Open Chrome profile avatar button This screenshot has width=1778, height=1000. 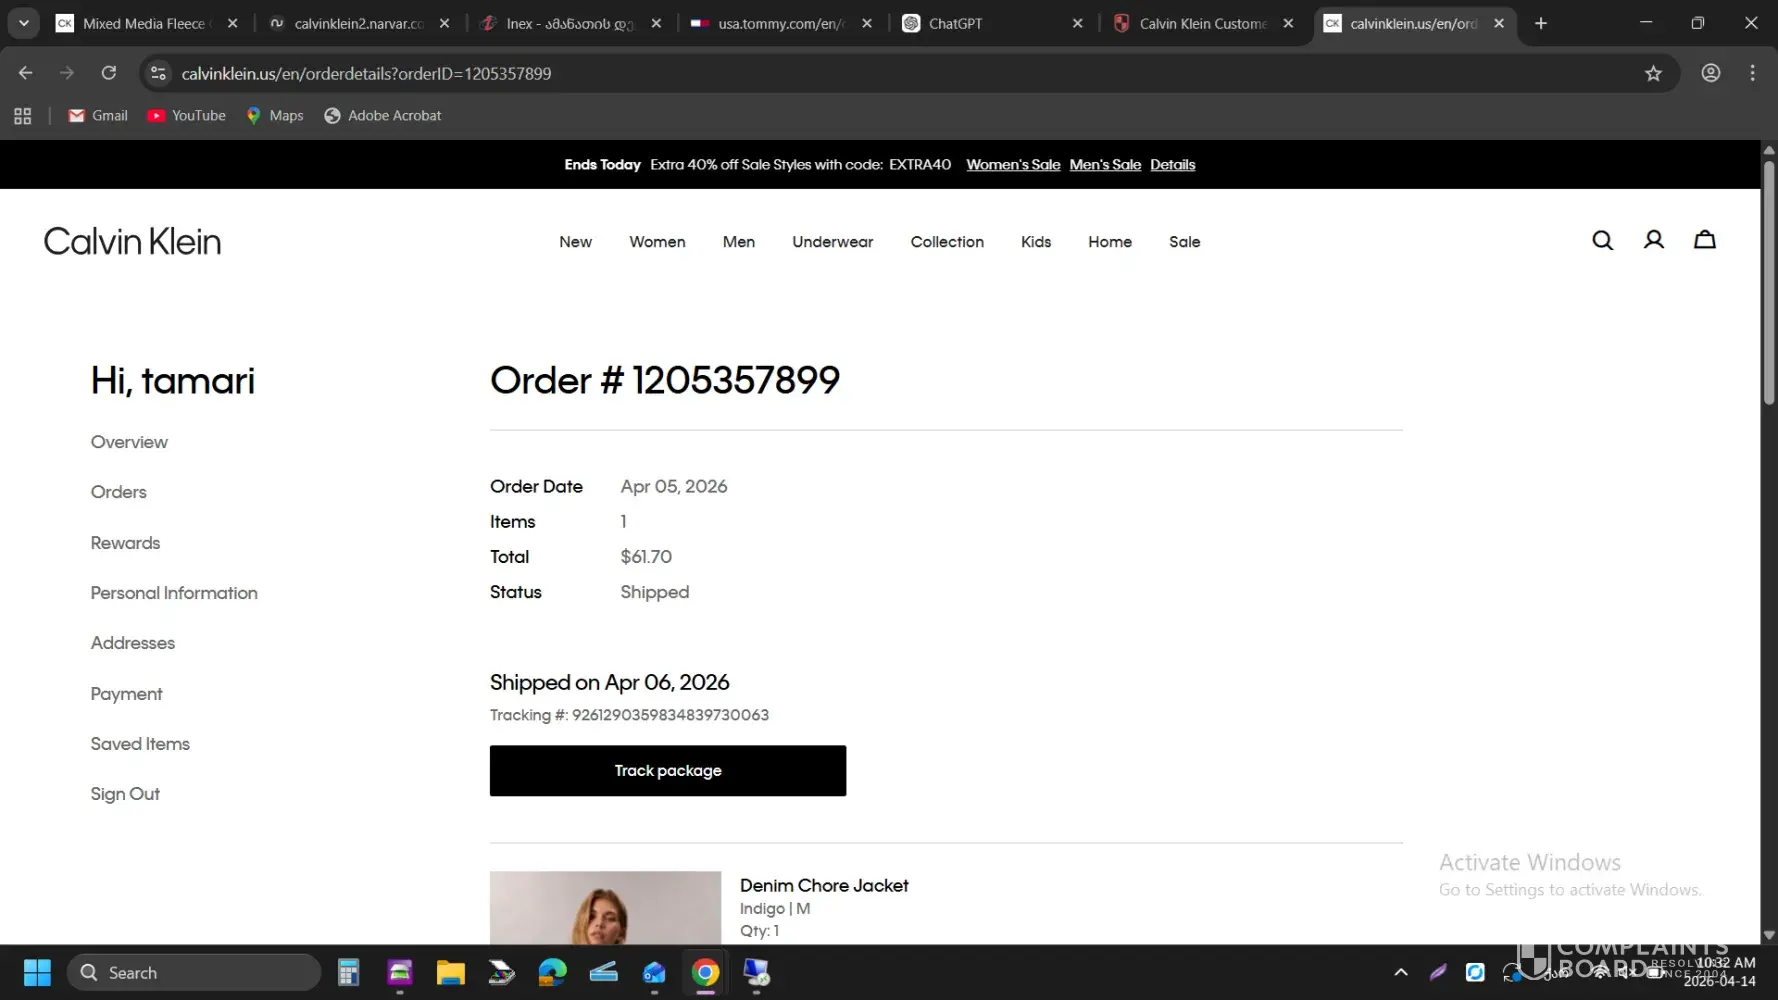click(1711, 73)
